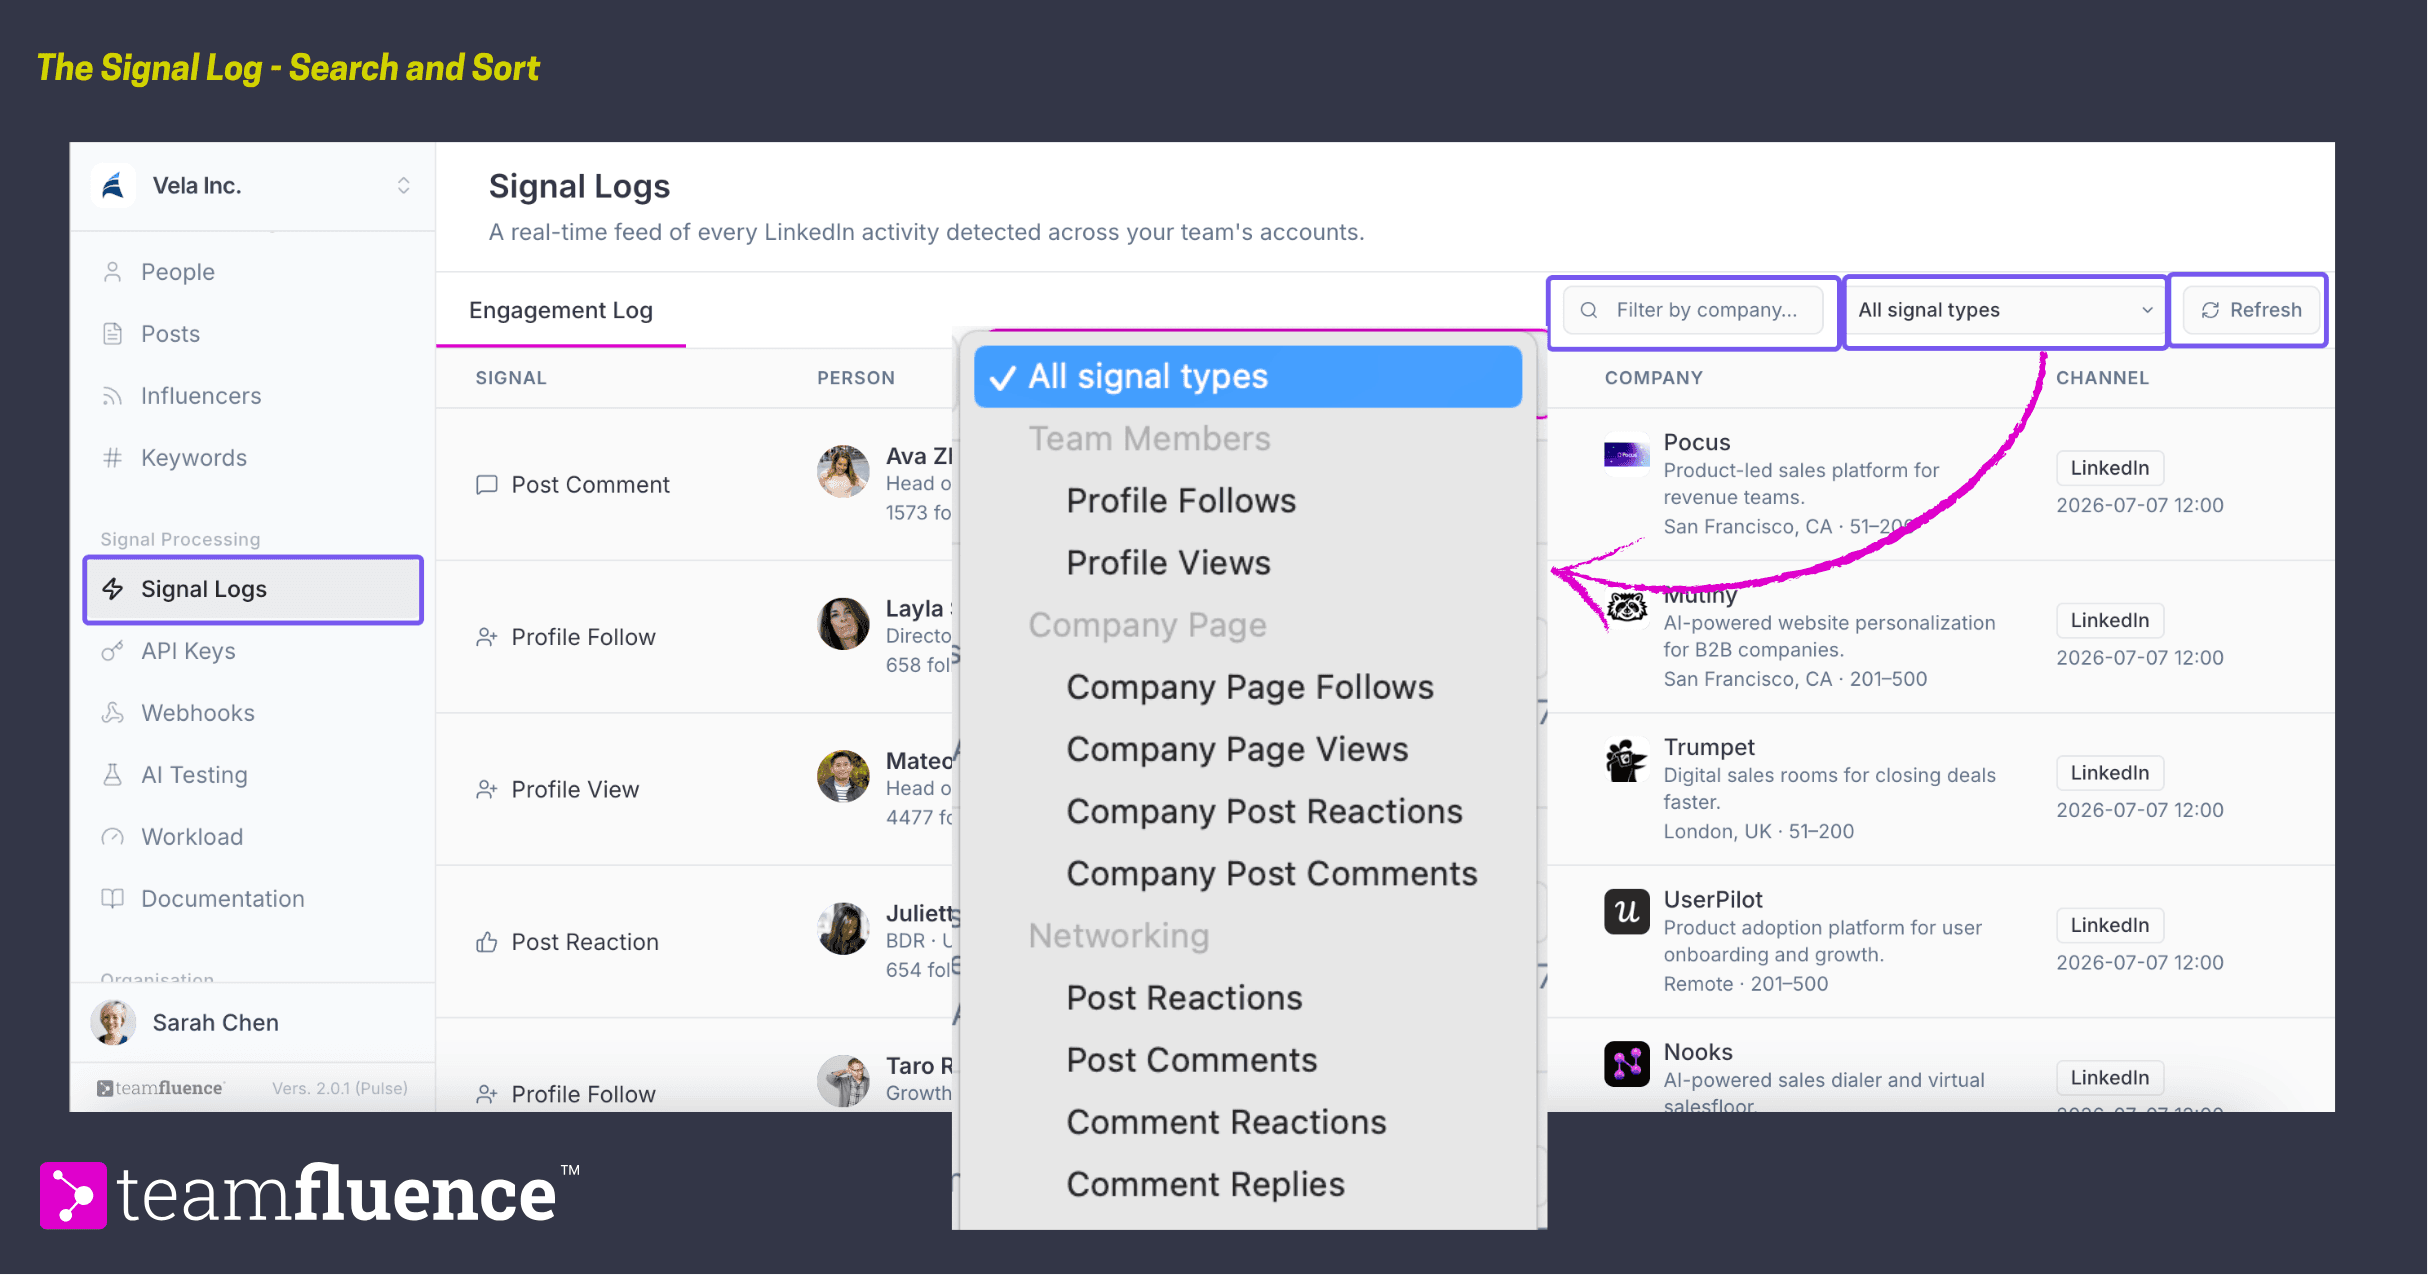
Task: Expand the Vela Inc. workspace switcher
Action: (x=252, y=186)
